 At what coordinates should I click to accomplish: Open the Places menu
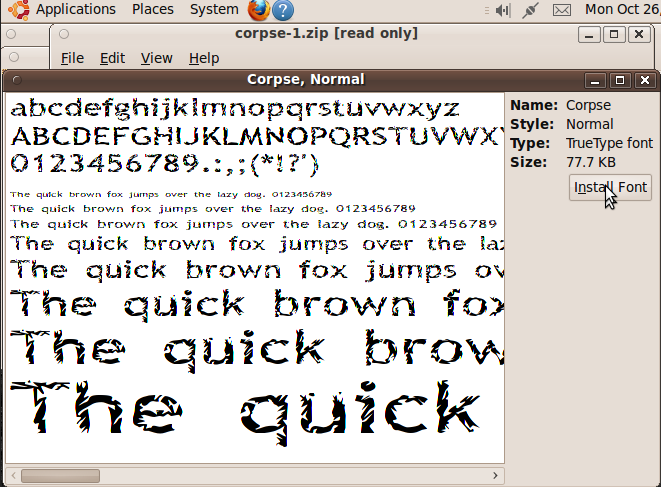point(153,9)
